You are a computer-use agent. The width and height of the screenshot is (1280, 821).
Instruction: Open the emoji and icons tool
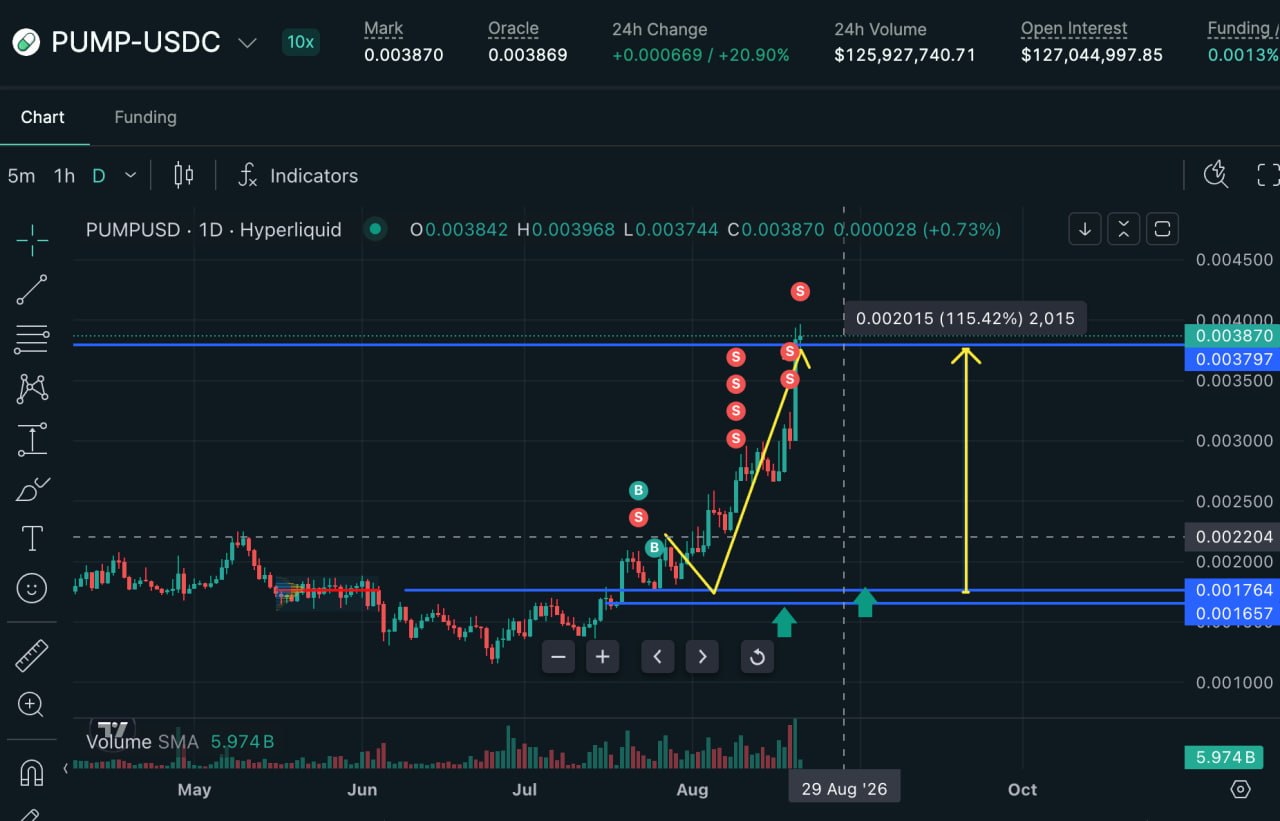[x=32, y=589]
